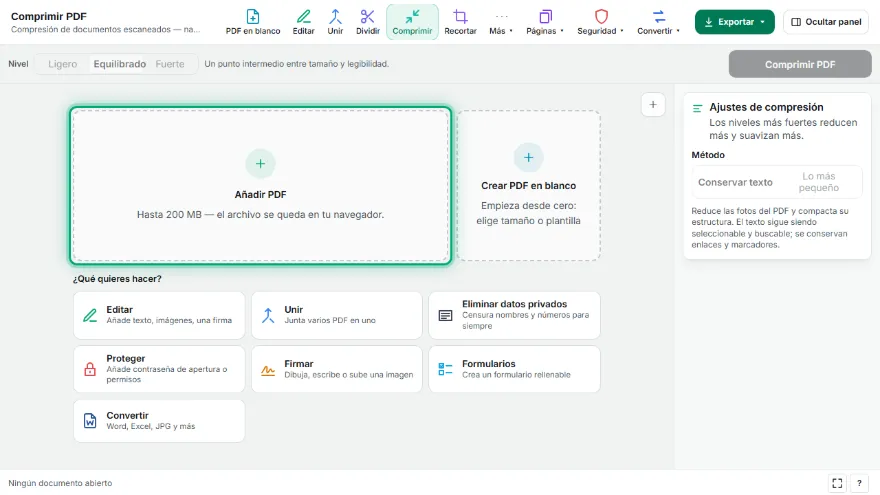
Task: Click the green Exportar button
Action: (734, 22)
